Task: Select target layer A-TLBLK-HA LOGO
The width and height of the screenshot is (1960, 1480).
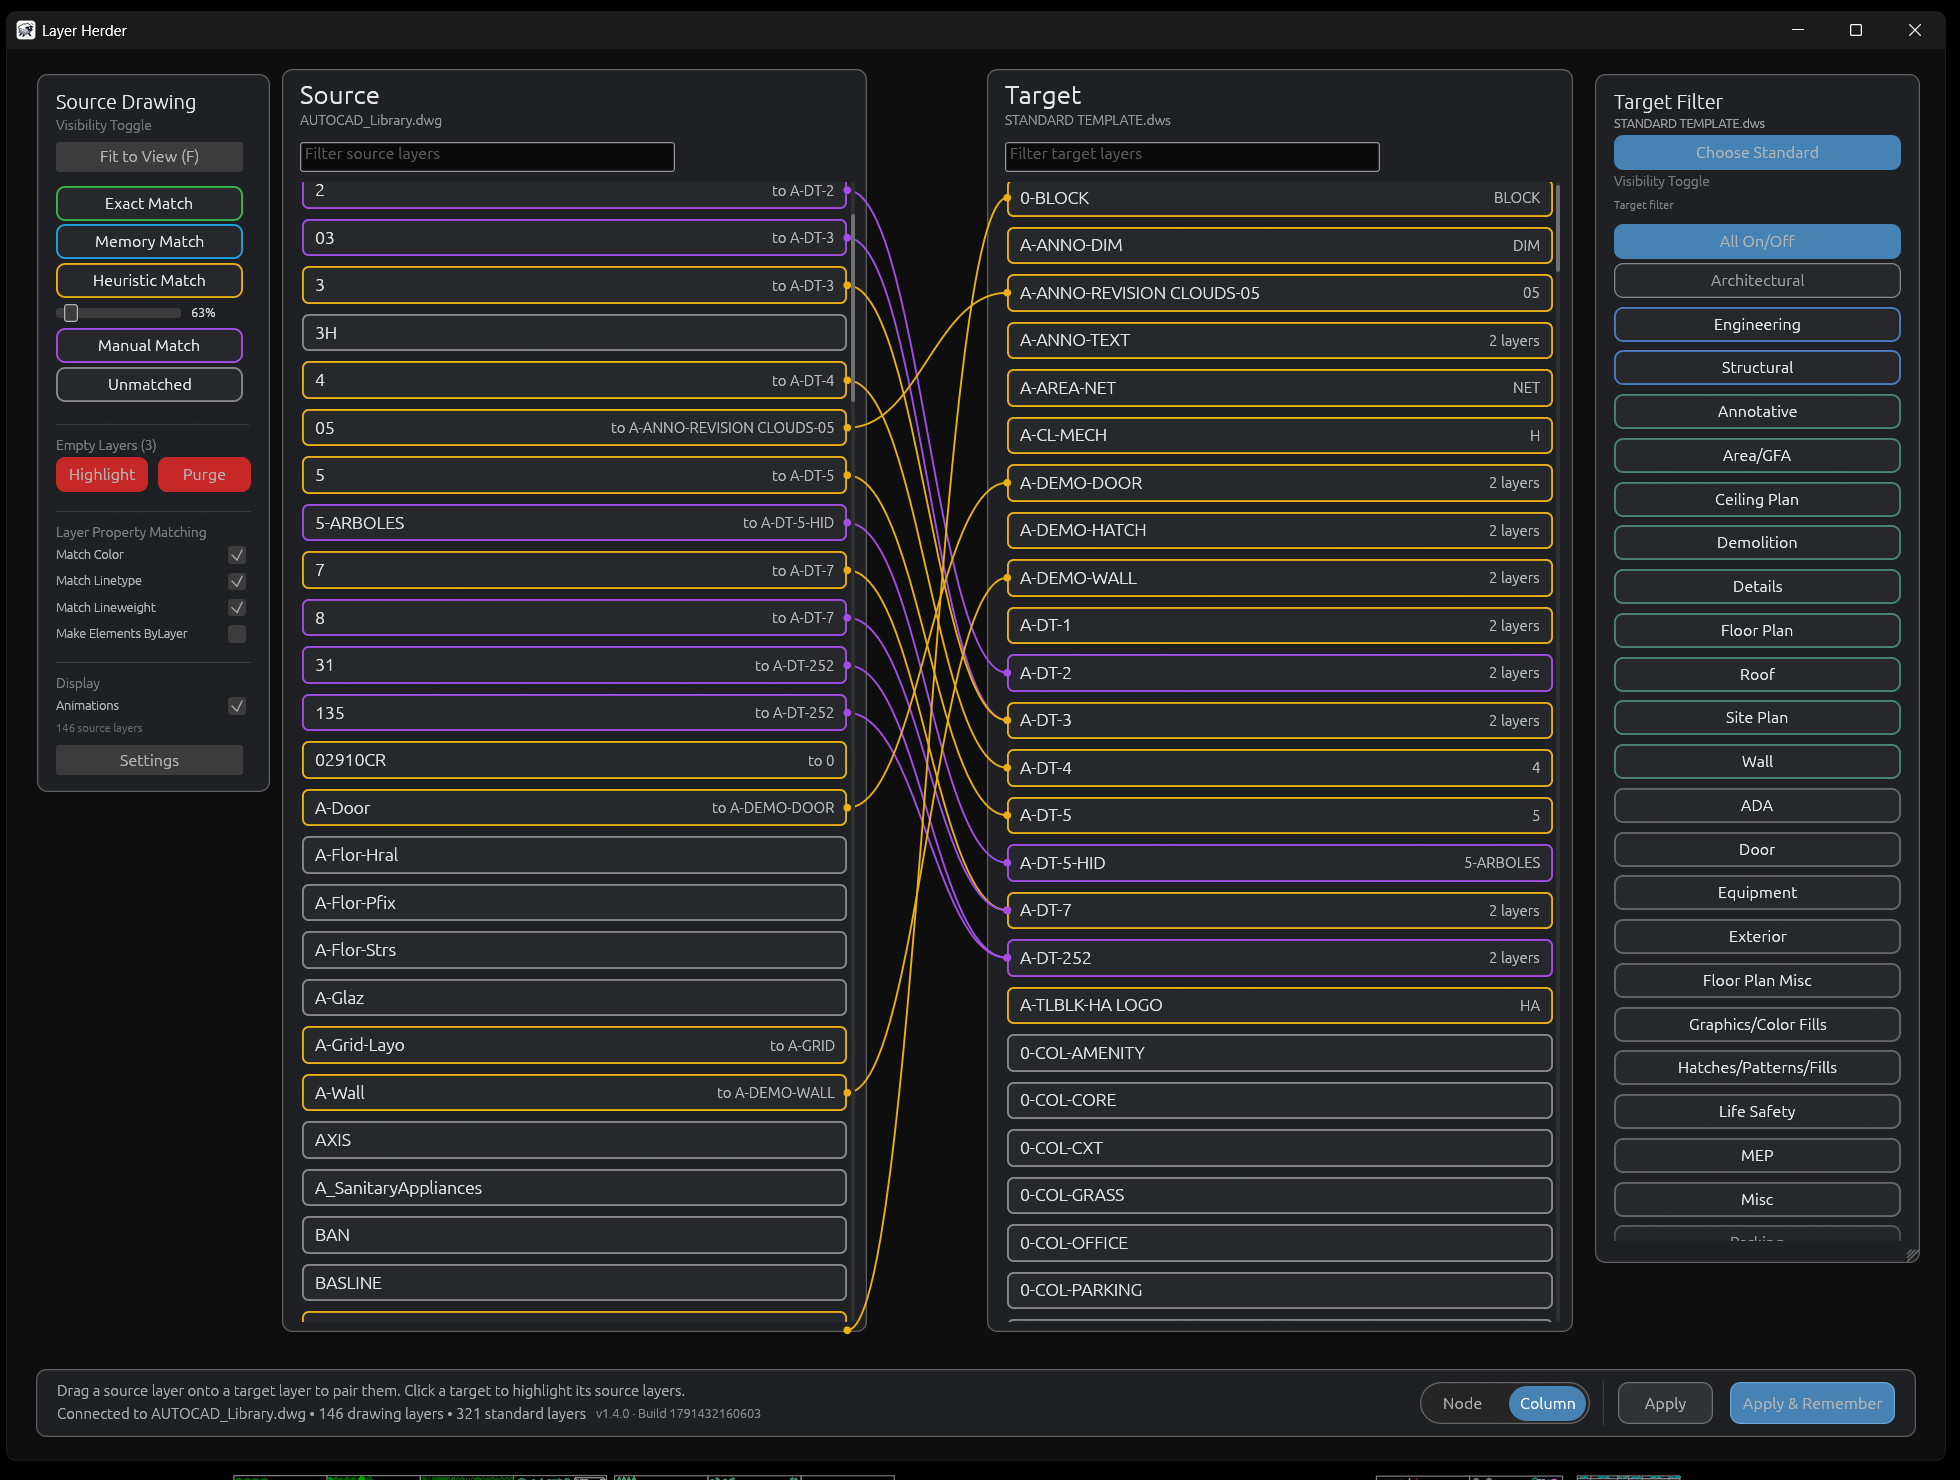Action: (x=1279, y=1005)
